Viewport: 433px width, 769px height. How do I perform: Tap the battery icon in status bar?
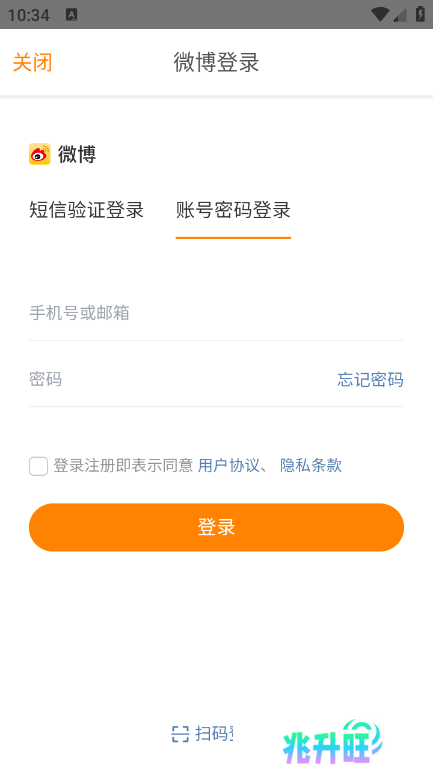[420, 14]
